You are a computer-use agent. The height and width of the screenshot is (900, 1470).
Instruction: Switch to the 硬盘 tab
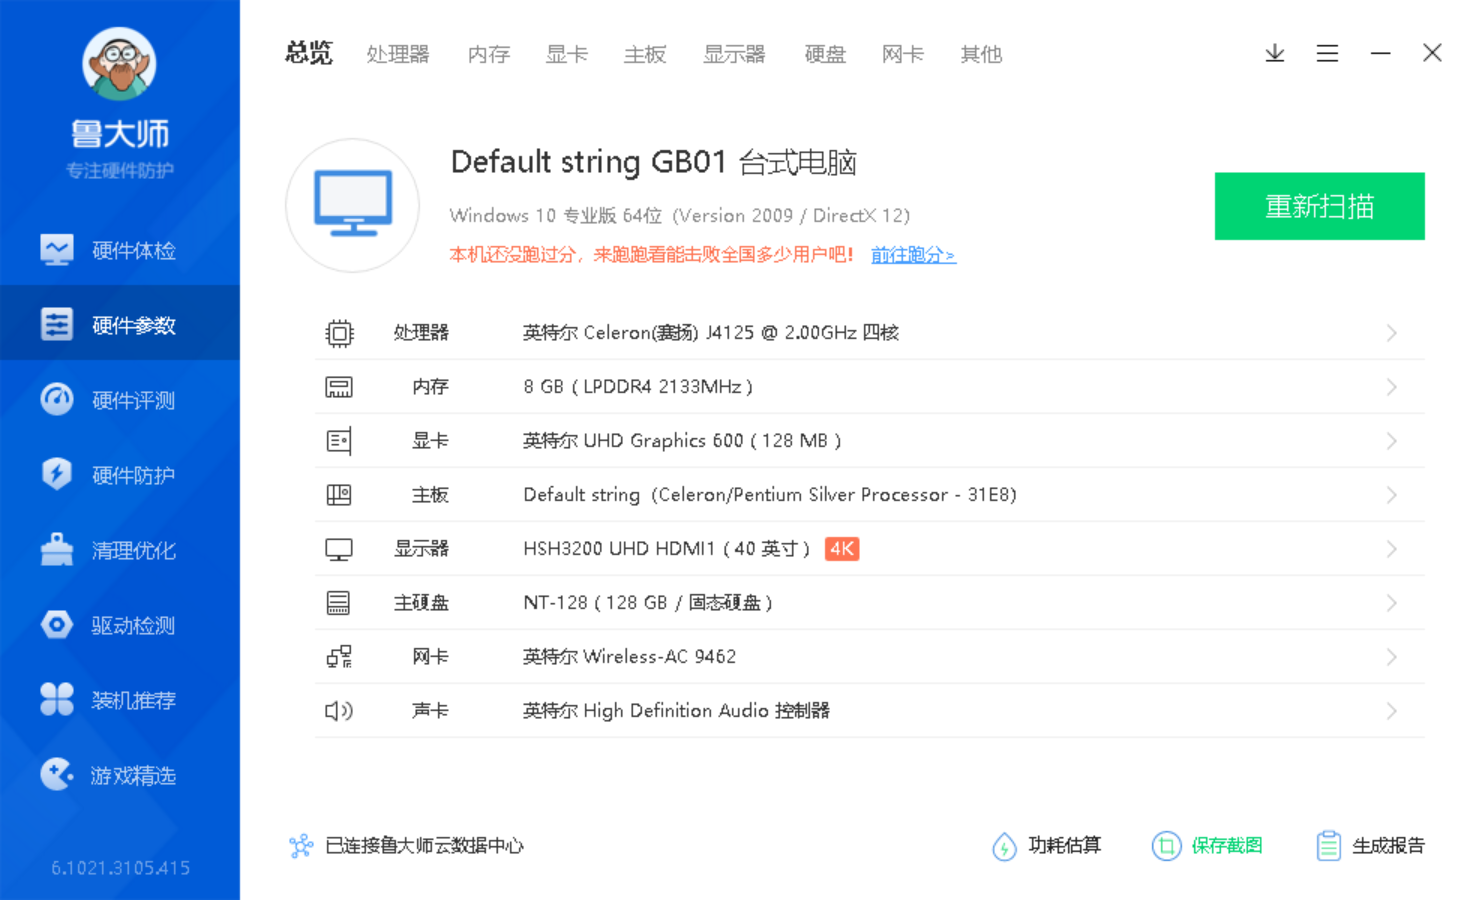825,54
